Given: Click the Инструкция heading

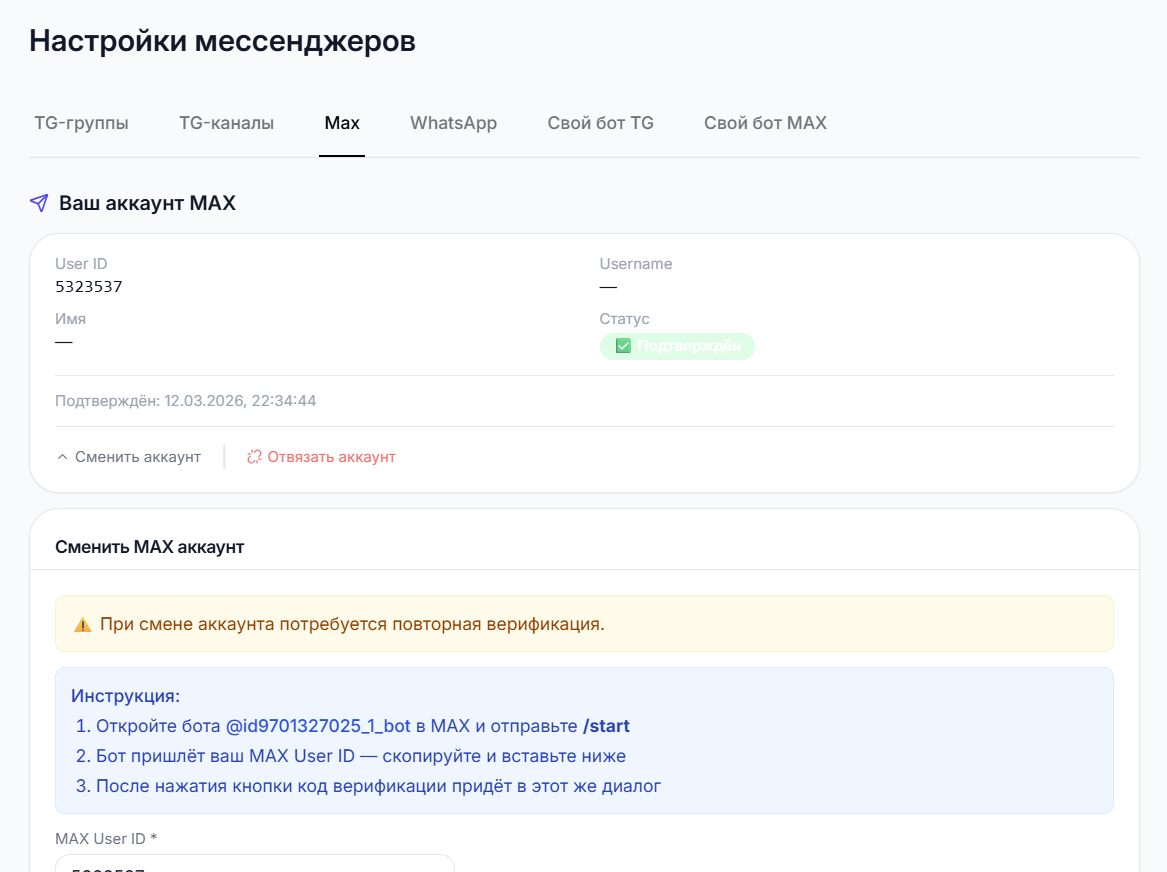Looking at the screenshot, I should pyautogui.click(x=126, y=696).
